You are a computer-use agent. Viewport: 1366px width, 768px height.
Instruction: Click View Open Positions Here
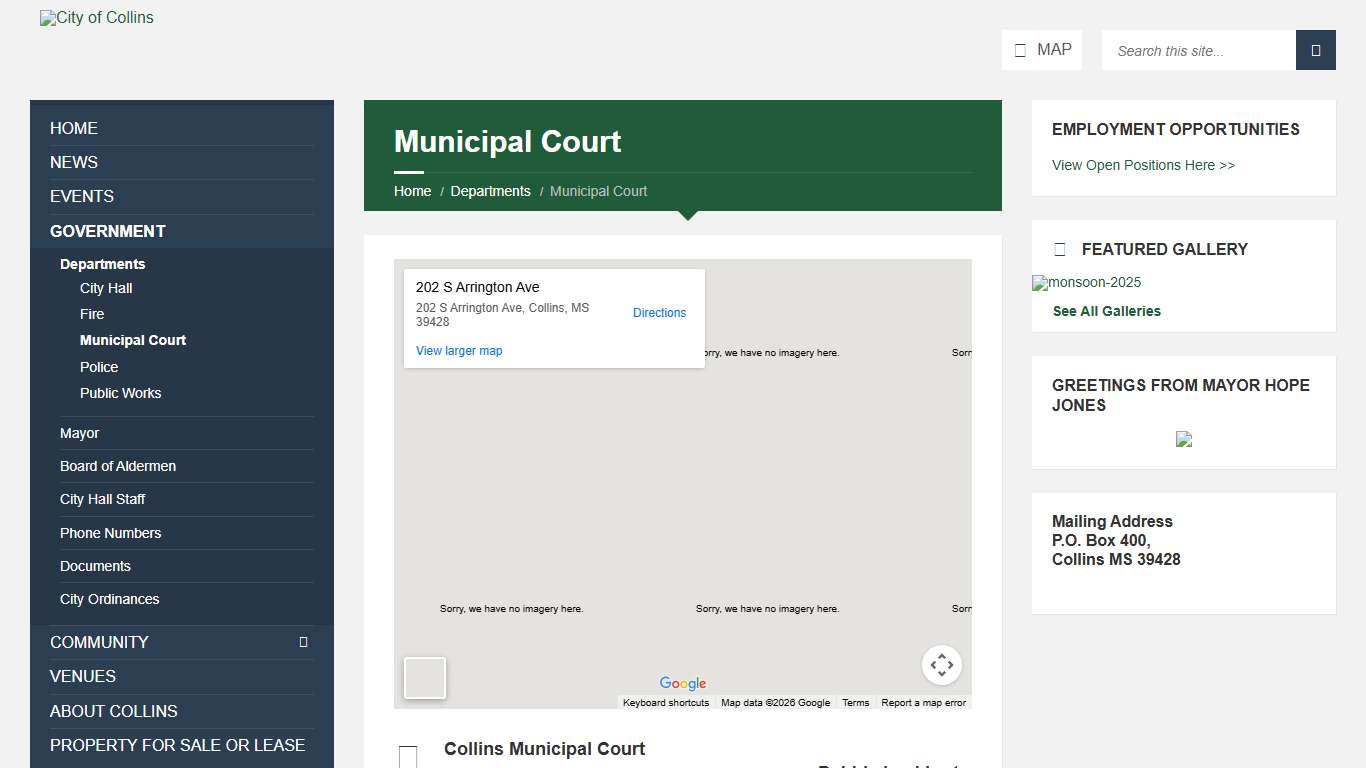(x=1143, y=165)
